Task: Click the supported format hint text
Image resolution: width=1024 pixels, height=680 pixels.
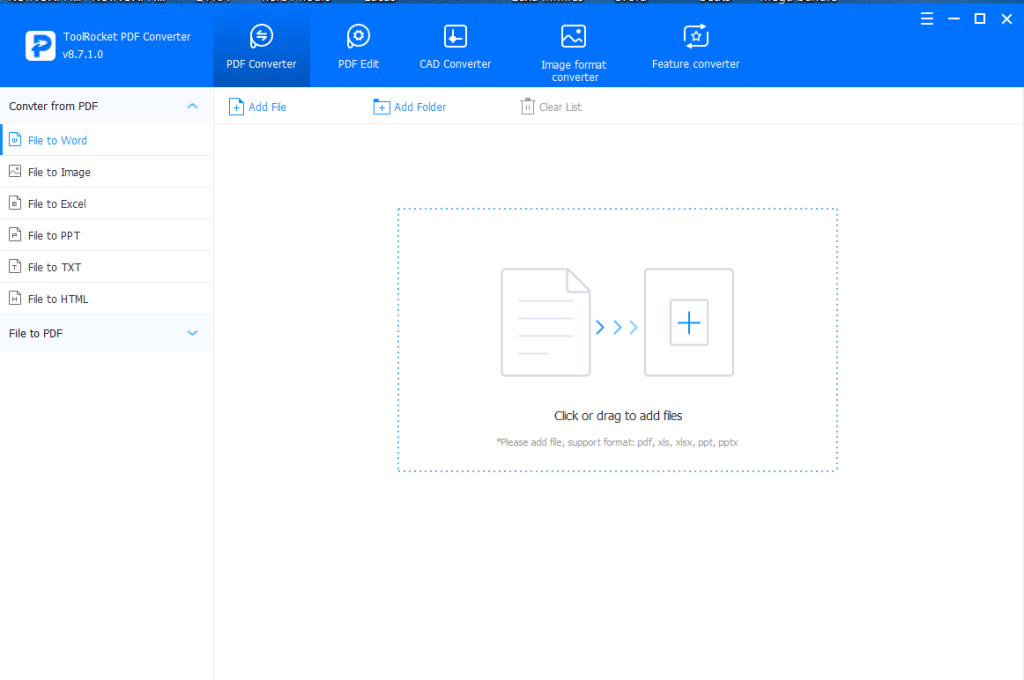Action: click(x=617, y=442)
